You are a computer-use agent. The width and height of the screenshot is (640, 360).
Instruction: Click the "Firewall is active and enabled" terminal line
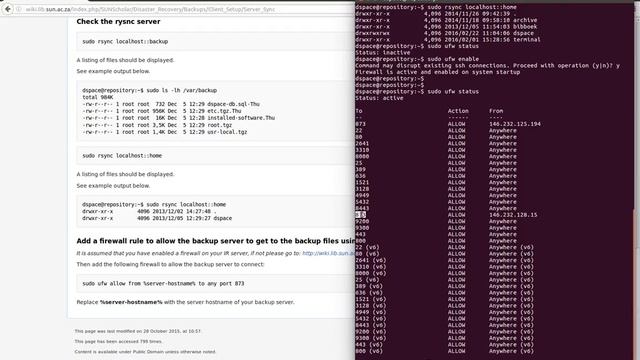pyautogui.click(x=438, y=72)
